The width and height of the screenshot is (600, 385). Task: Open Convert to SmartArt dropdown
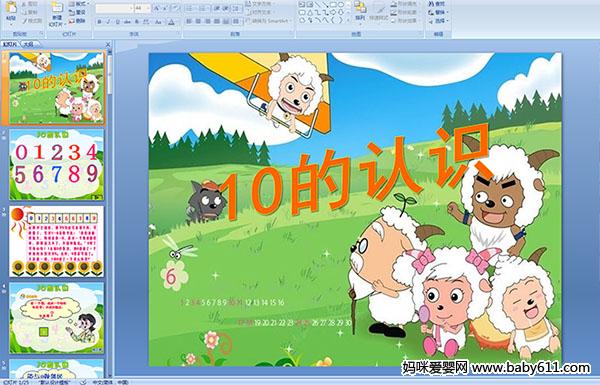pos(268,21)
